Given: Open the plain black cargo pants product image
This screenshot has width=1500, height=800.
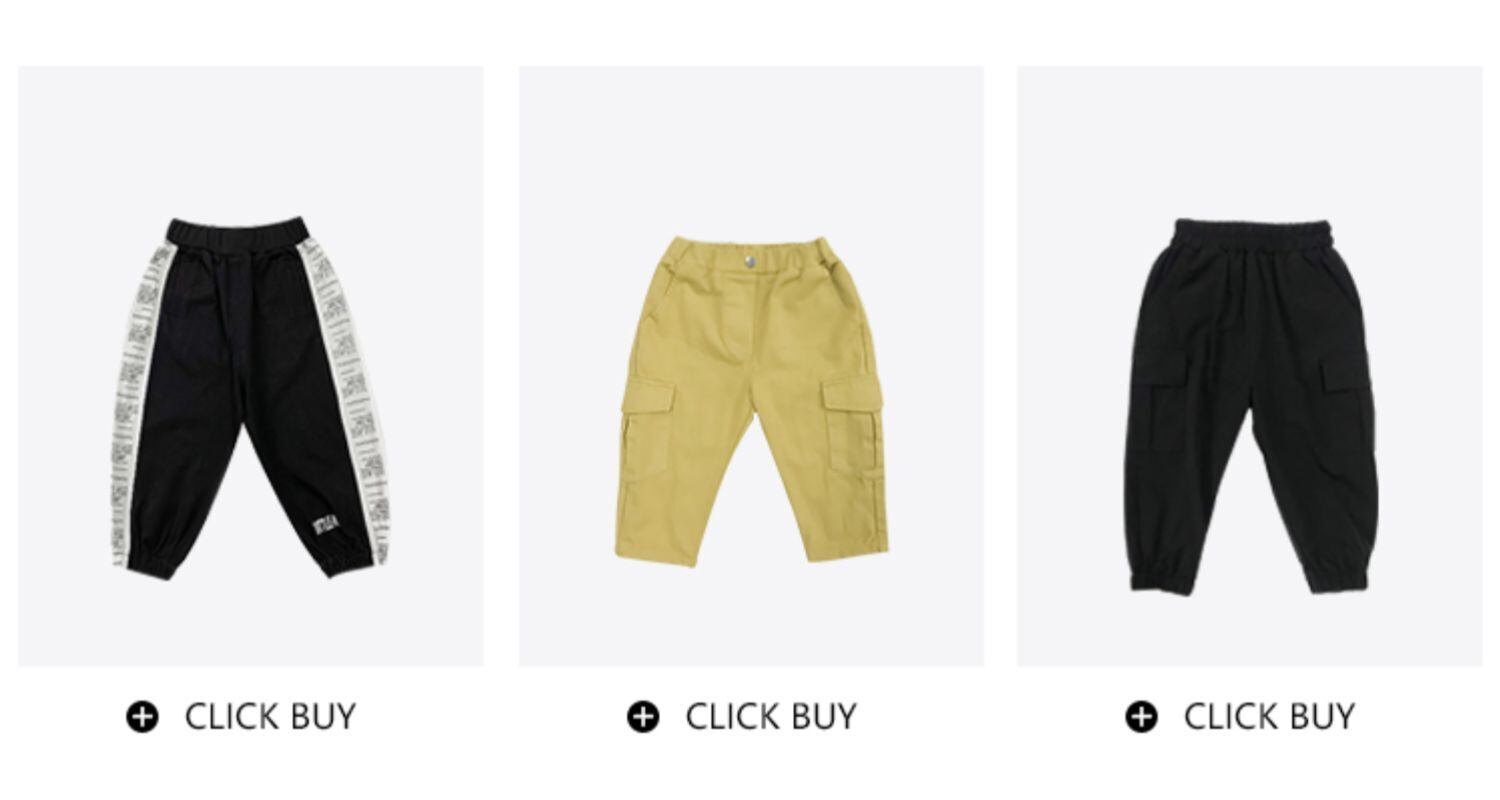Looking at the screenshot, I should pyautogui.click(x=1250, y=366).
